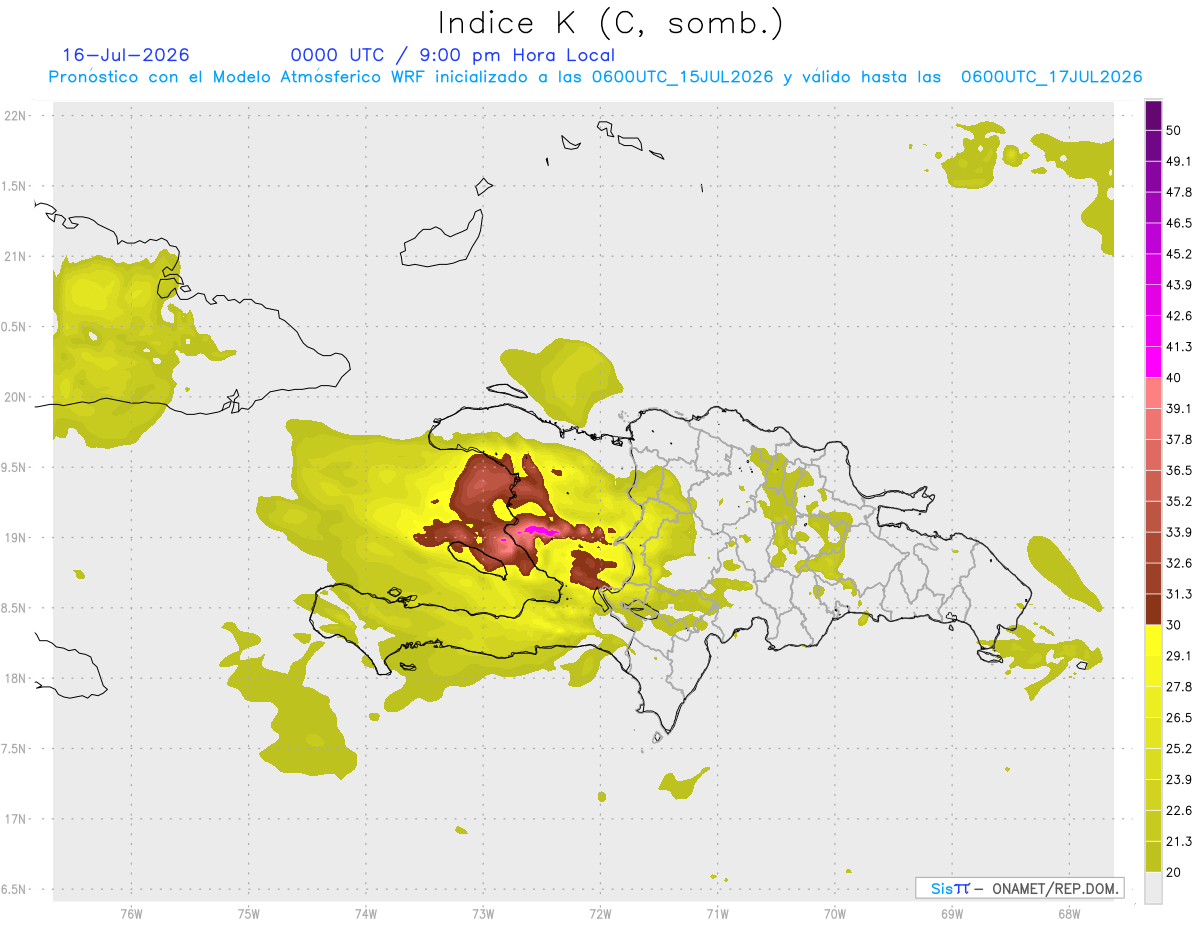Click the "70W" longitude axis label

pyautogui.click(x=835, y=913)
